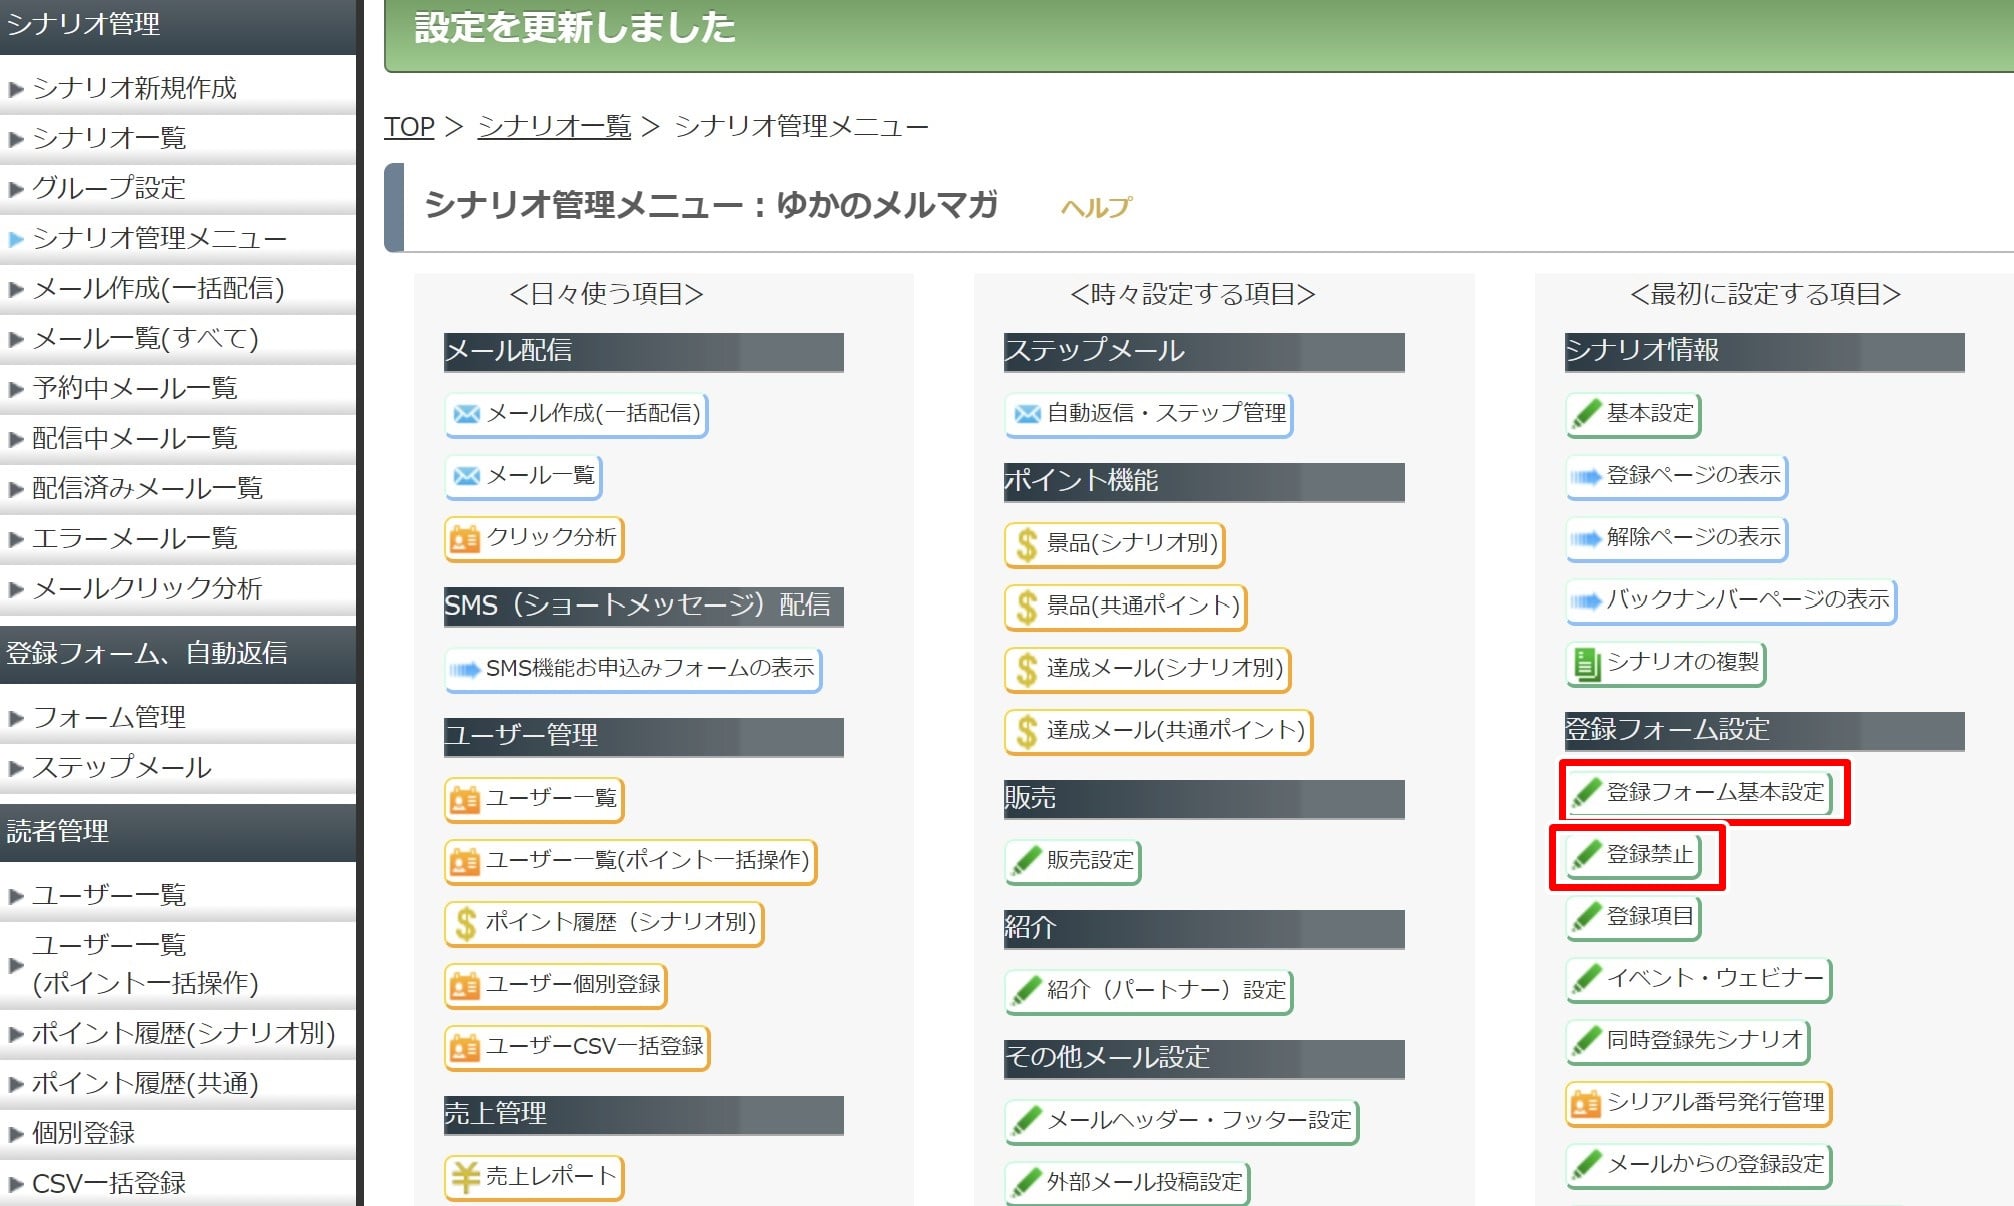Open sidebar ユーザー一覧 under 読者管理
This screenshot has height=1206, width=2014.
pos(178,895)
